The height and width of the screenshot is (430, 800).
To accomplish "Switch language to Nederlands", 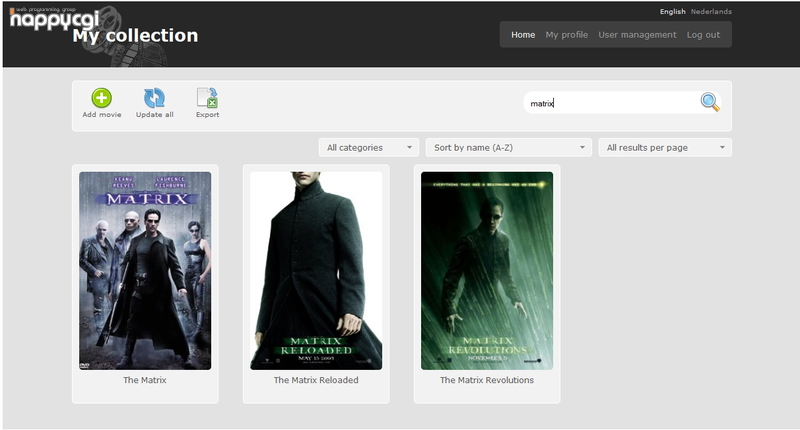I will pyautogui.click(x=711, y=11).
